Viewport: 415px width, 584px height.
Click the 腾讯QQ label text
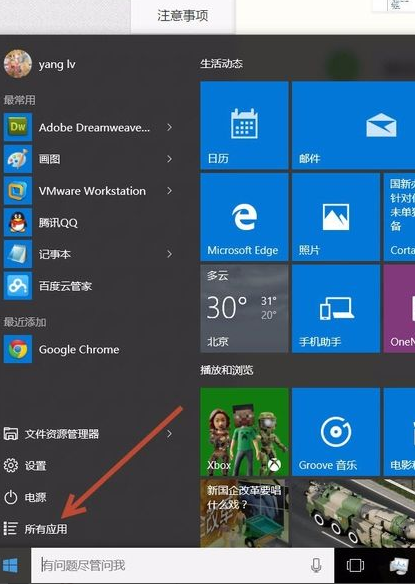point(58,223)
